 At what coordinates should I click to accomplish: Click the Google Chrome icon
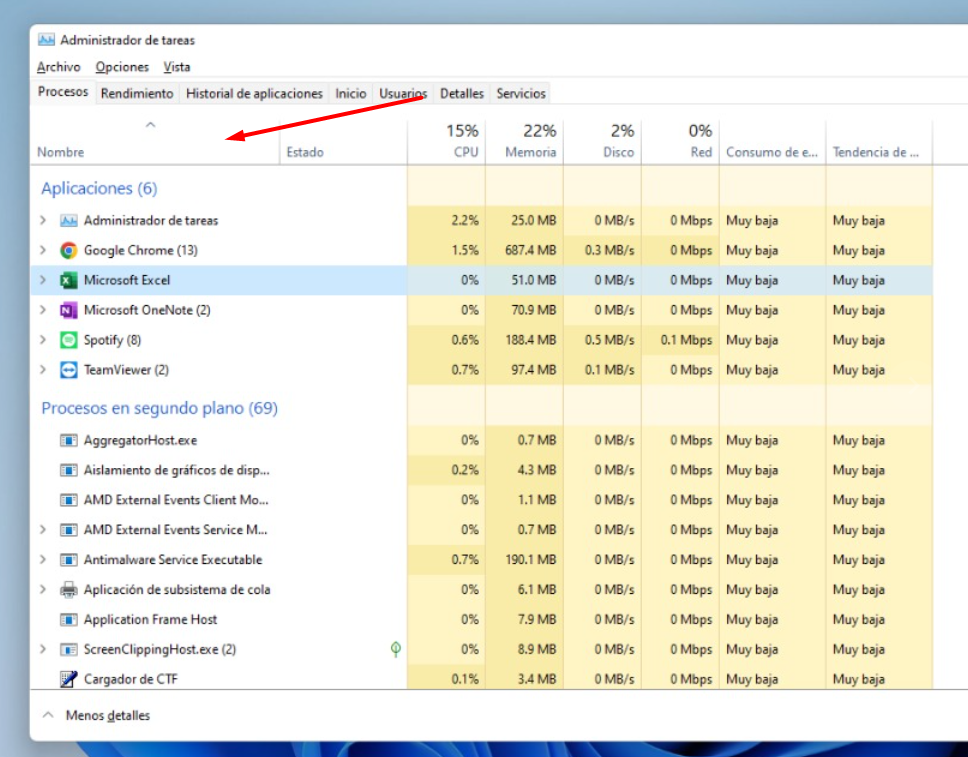pyautogui.click(x=69, y=250)
